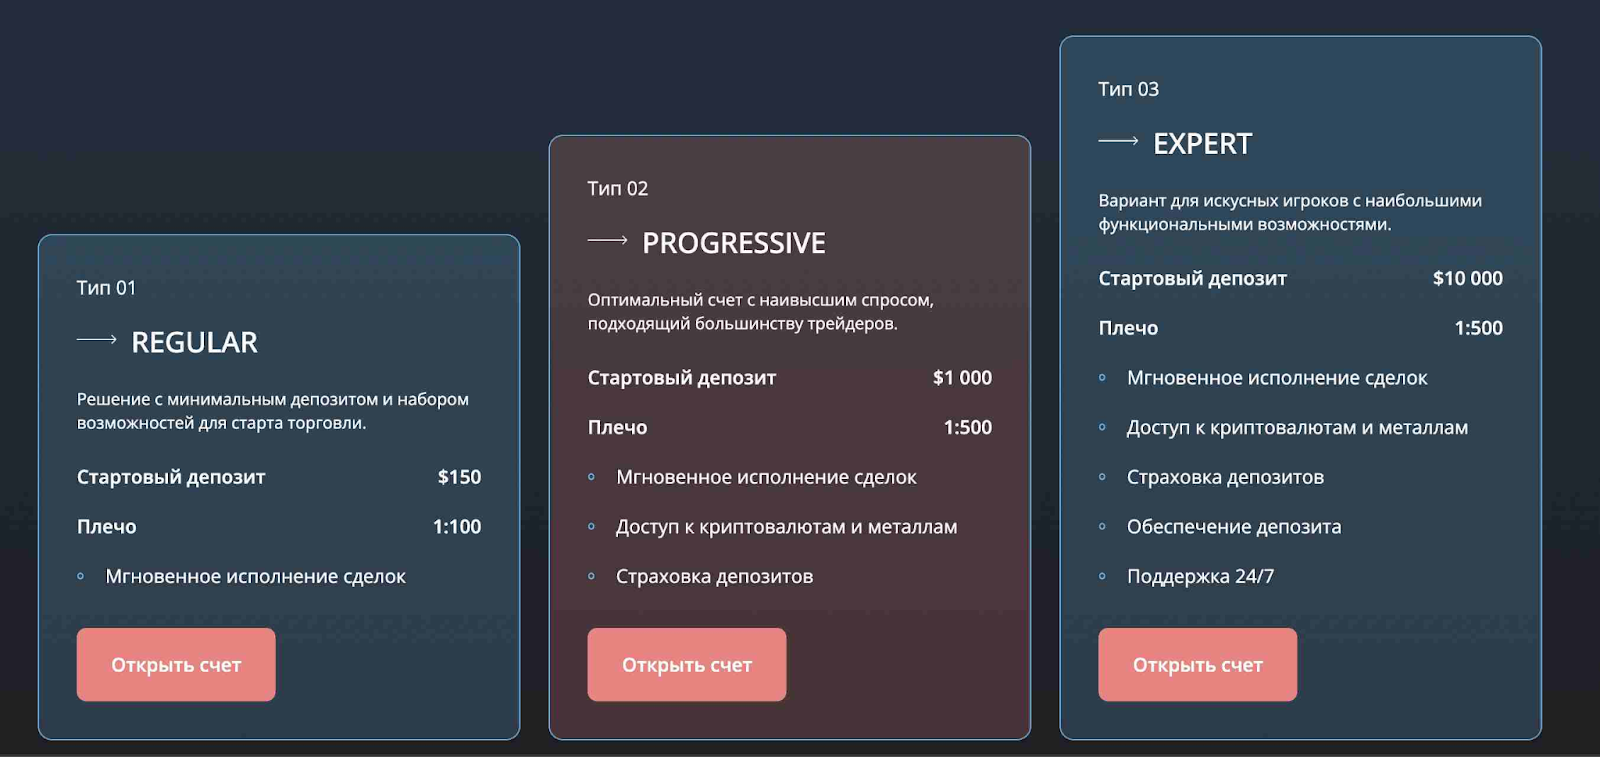
Task: Click the arrow icon beside PROGRESSIVE
Action: pos(607,240)
